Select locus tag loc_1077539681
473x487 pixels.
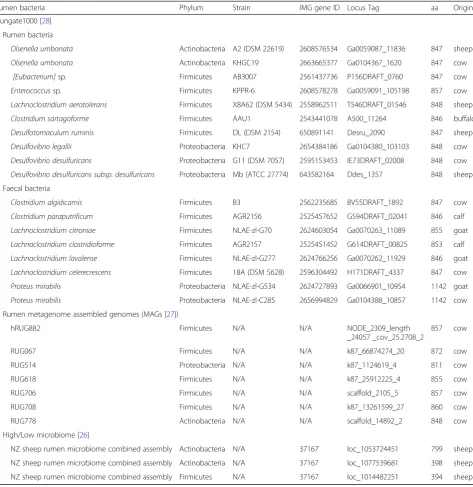coord(372,463)
